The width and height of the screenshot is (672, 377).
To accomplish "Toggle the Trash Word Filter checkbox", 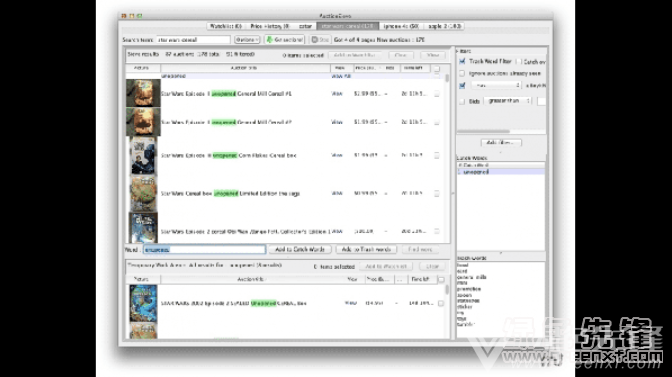I will coord(462,61).
